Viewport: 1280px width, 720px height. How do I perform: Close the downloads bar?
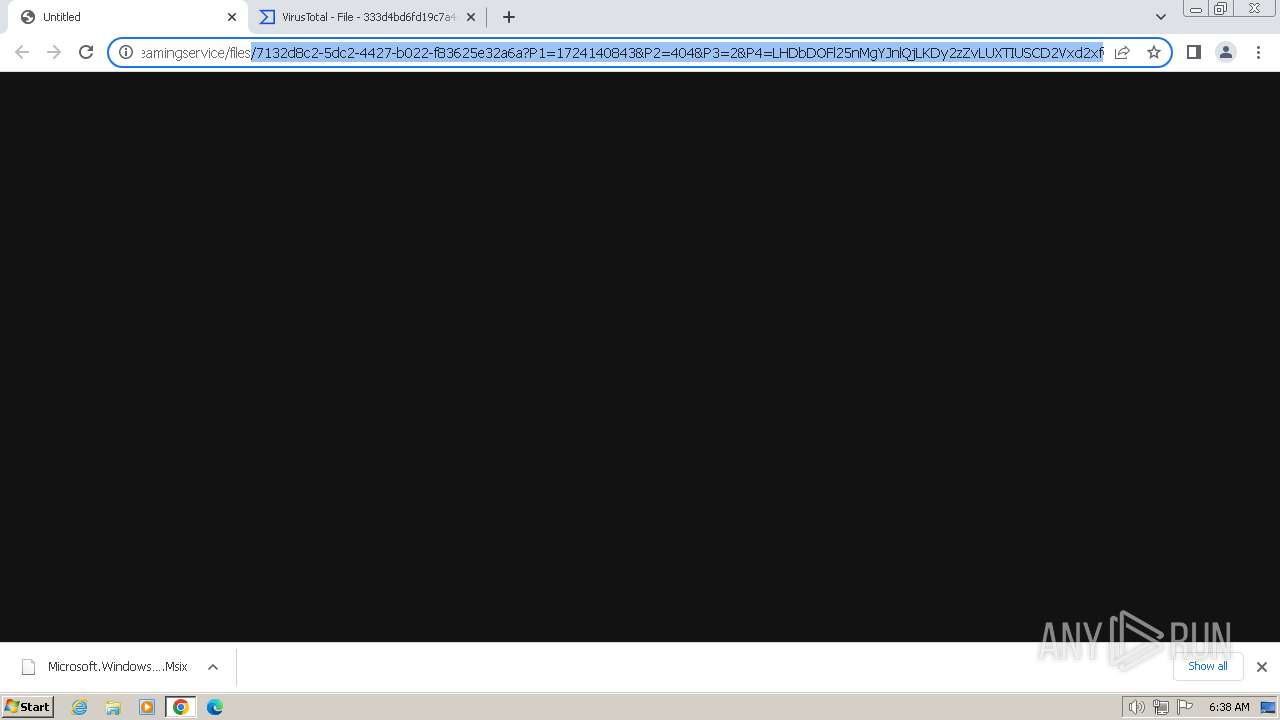click(x=1262, y=667)
